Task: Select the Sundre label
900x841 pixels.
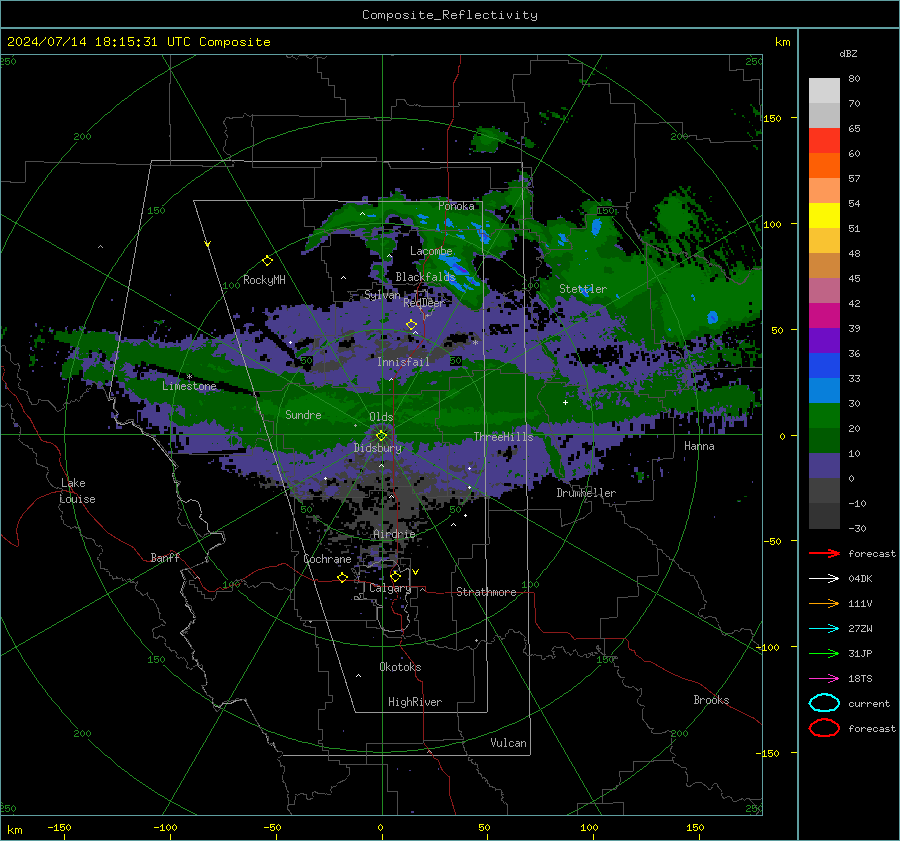Action: click(x=303, y=414)
